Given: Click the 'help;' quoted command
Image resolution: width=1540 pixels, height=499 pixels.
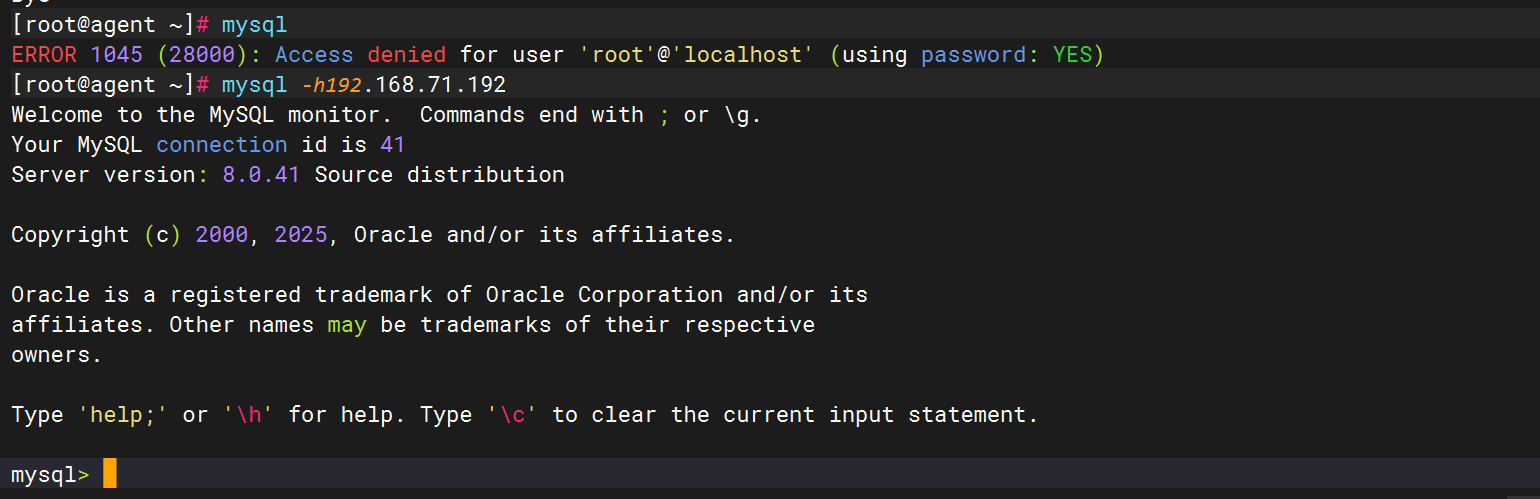Looking at the screenshot, I should 123,415.
